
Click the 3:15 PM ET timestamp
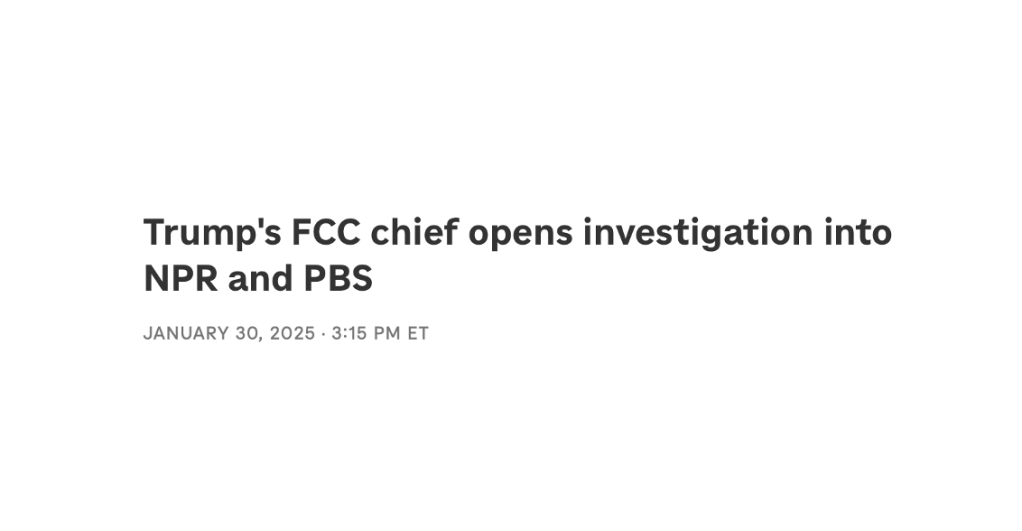point(379,334)
